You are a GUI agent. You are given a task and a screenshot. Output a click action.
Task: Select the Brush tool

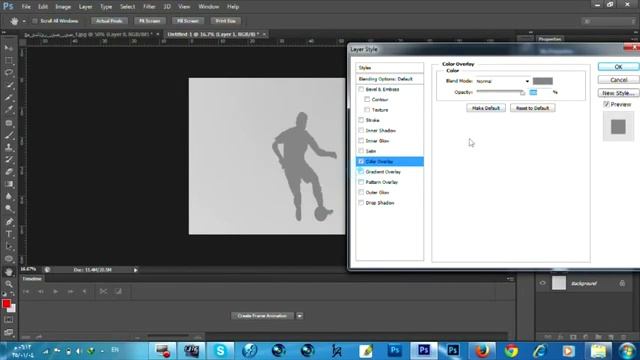9,135
